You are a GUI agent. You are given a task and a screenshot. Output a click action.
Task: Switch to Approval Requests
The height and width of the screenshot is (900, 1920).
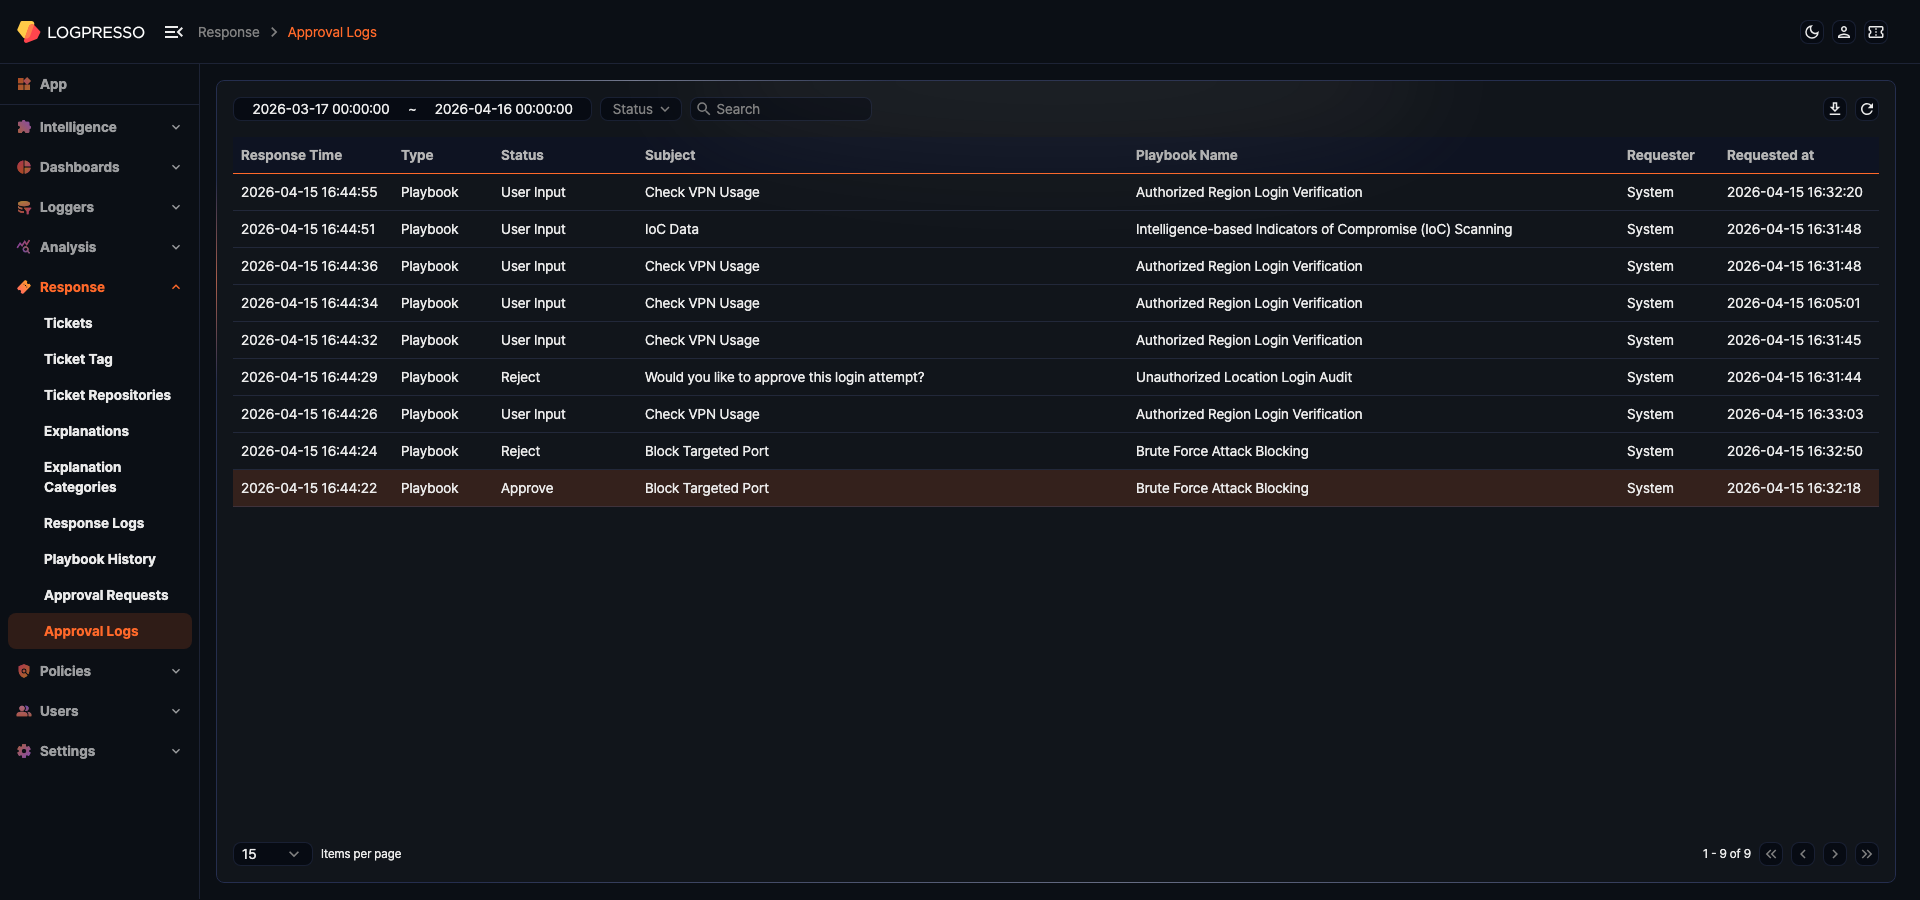point(106,595)
